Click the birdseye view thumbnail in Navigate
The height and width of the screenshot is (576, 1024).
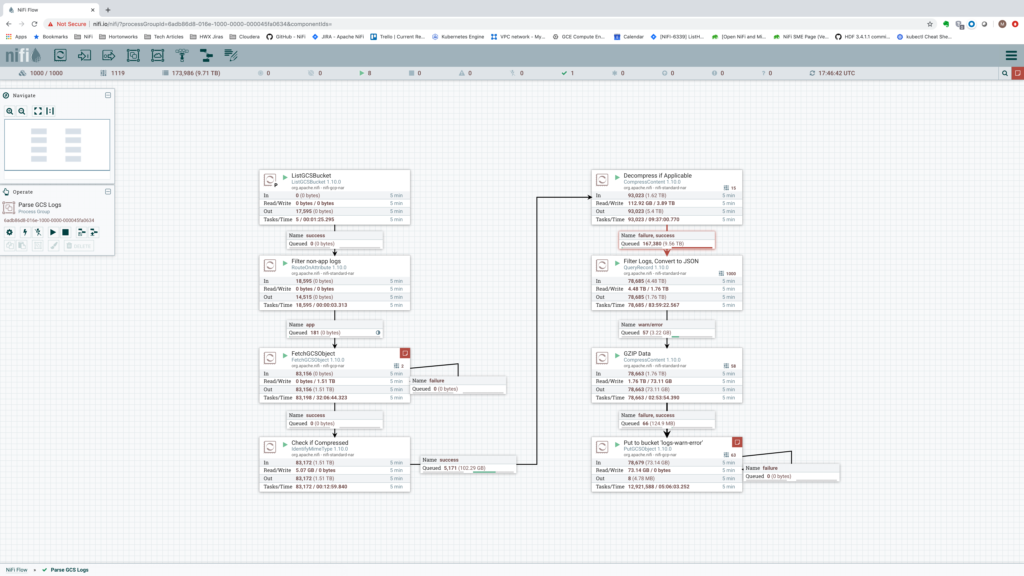[57, 144]
